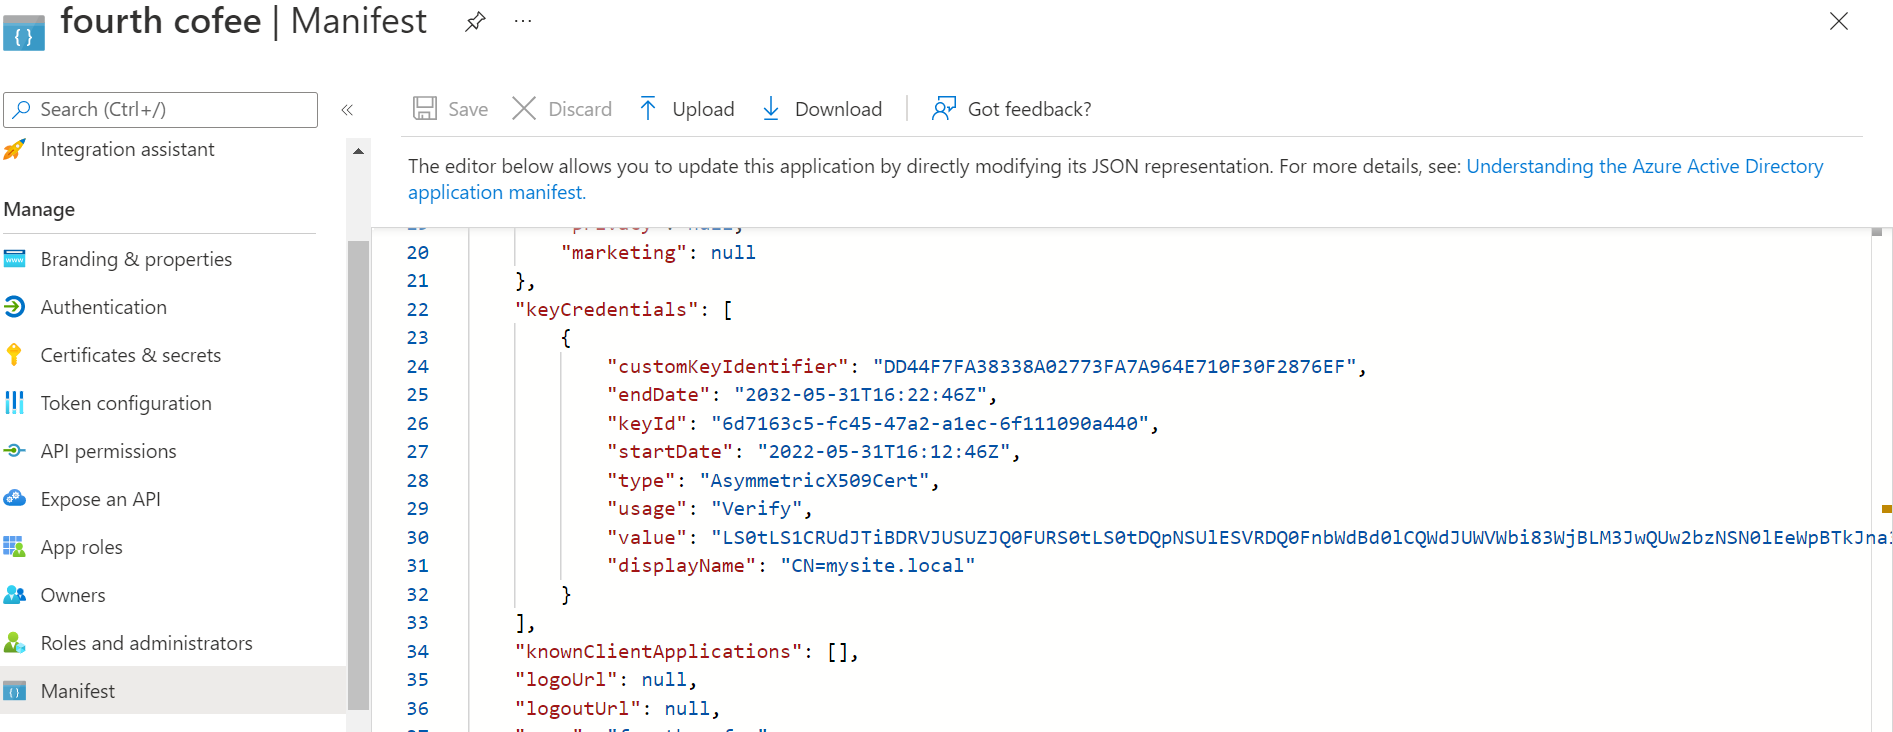Viewport: 1893px width, 732px height.
Task: Discard manifest changes
Action: click(x=562, y=109)
